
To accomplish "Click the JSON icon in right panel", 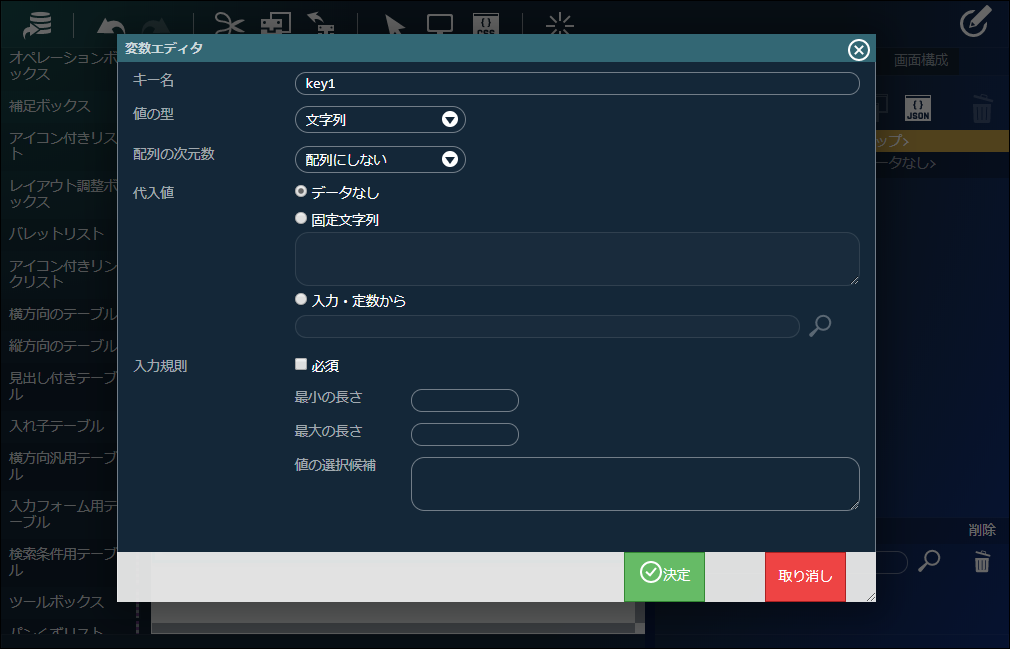I will coord(917,108).
